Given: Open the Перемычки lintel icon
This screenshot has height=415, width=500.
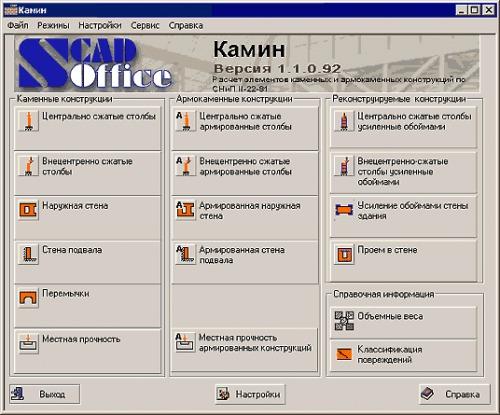Looking at the screenshot, I should tap(28, 298).
